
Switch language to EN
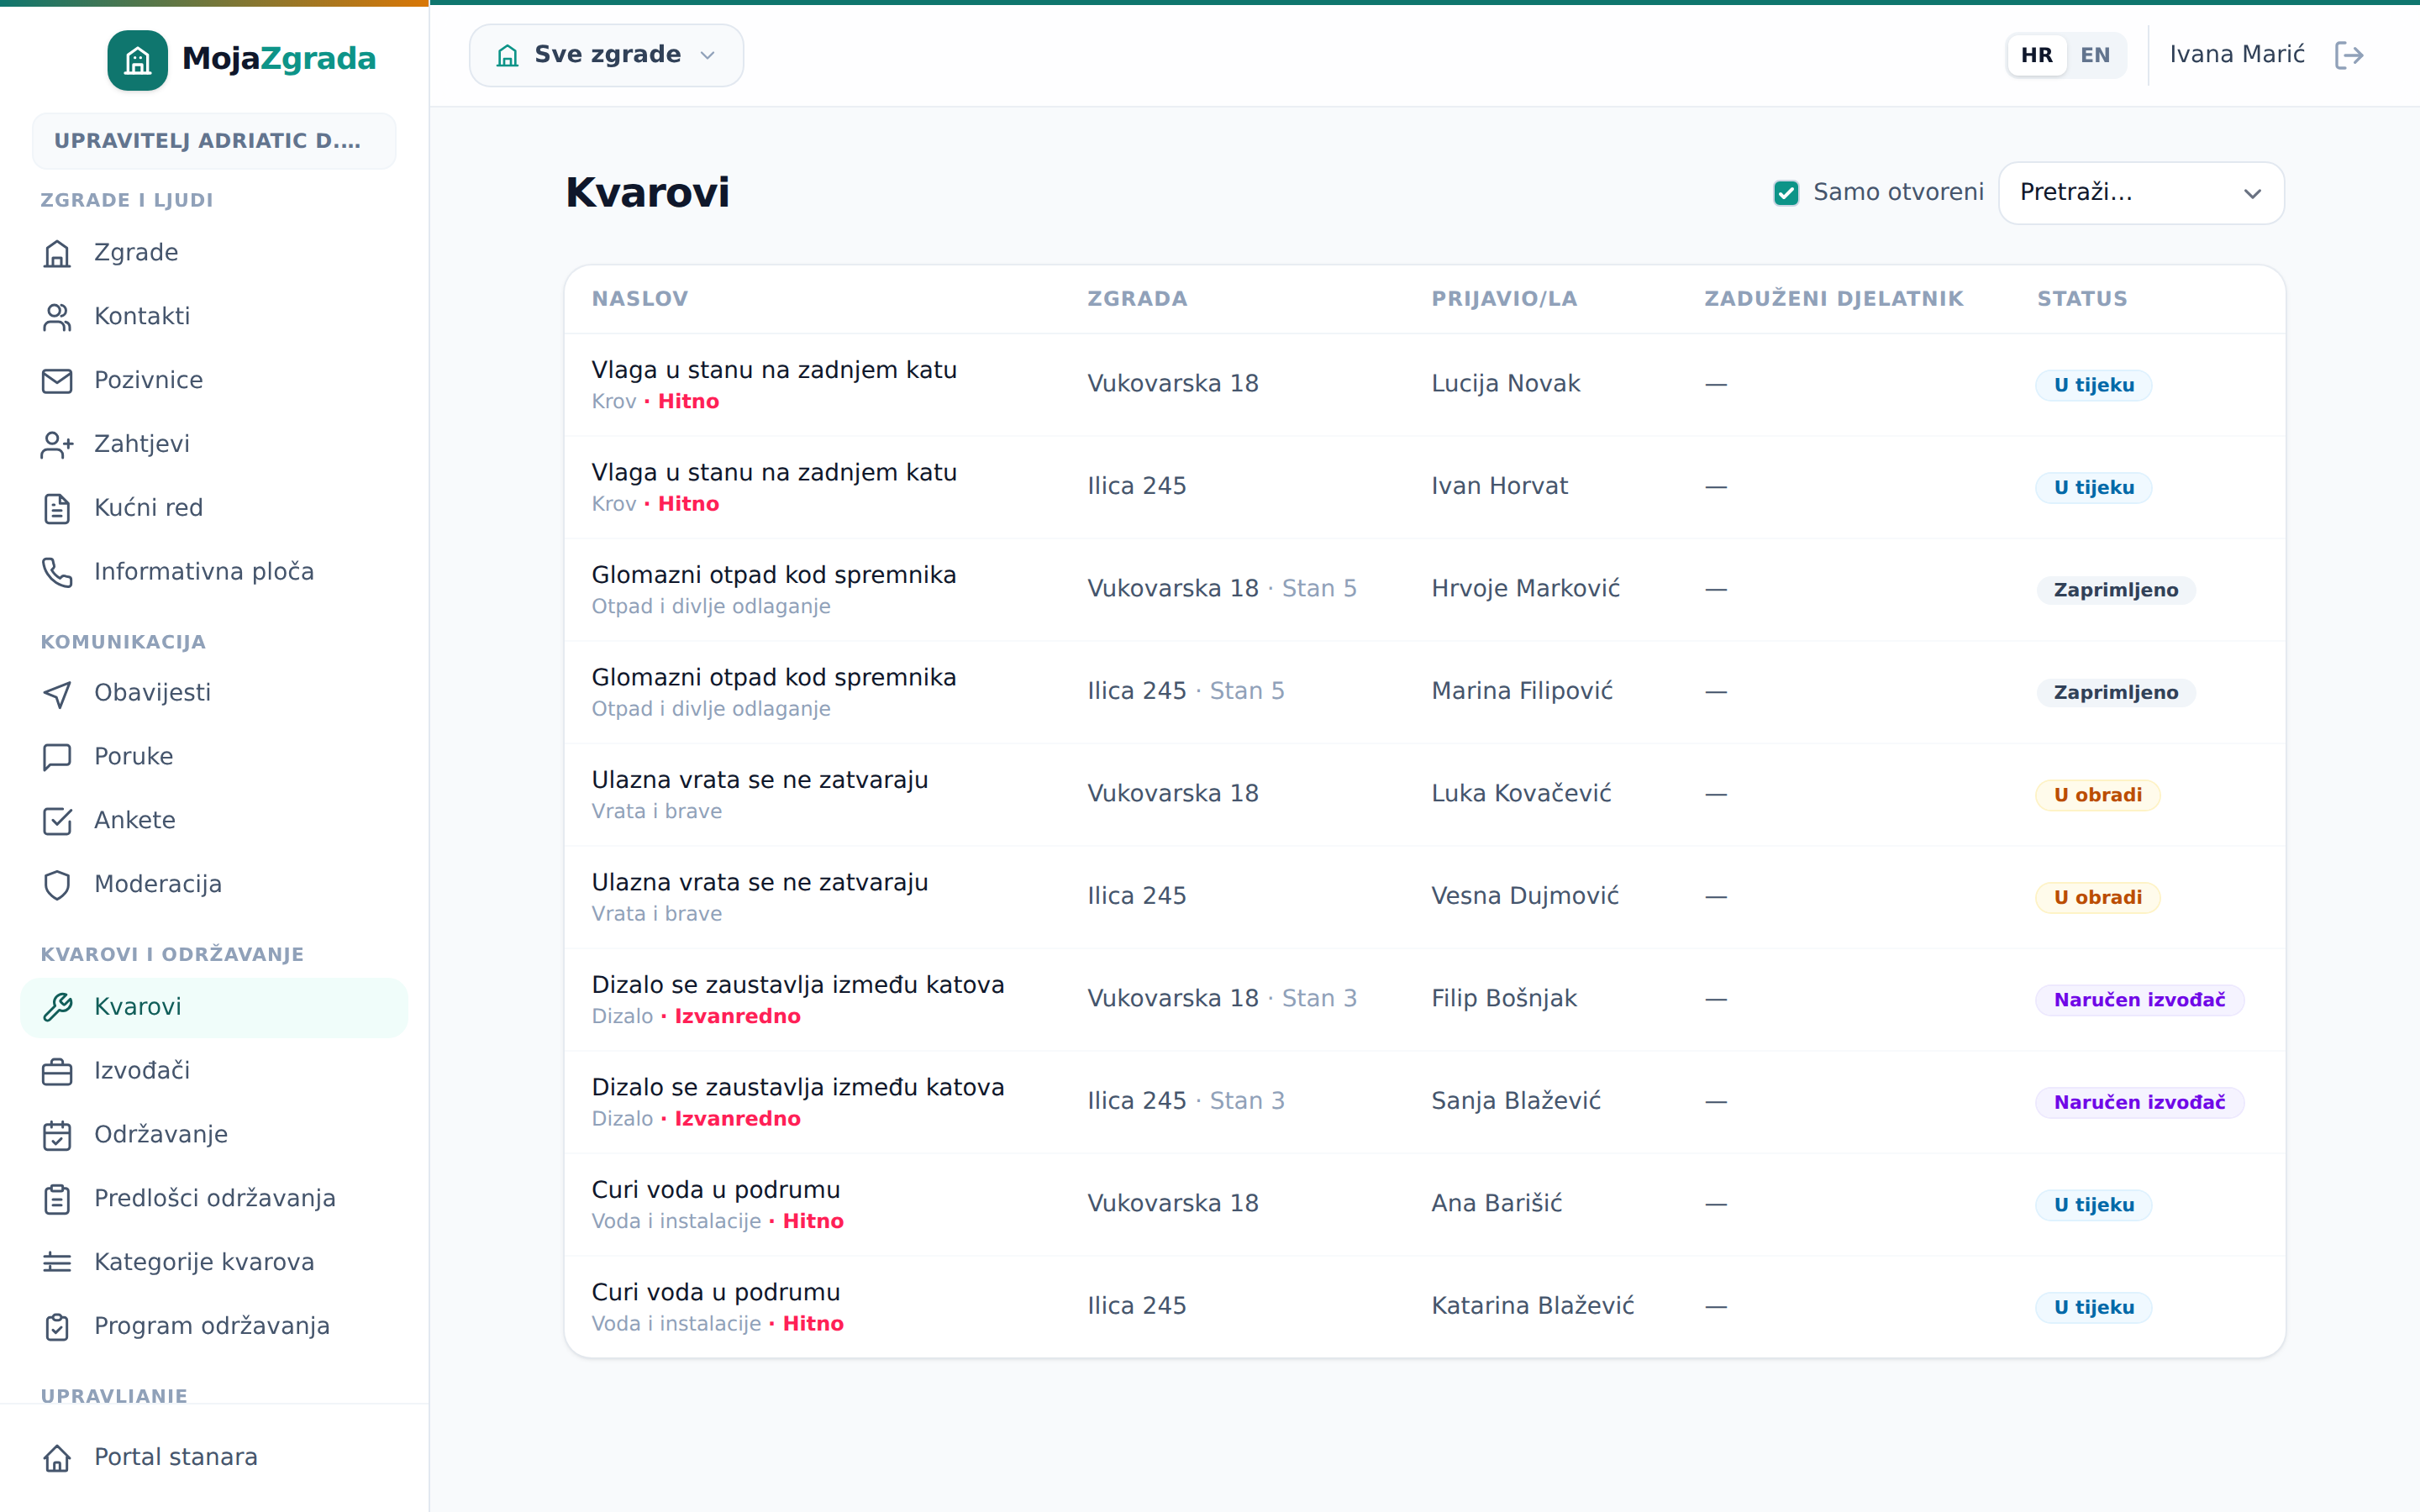2095,55
